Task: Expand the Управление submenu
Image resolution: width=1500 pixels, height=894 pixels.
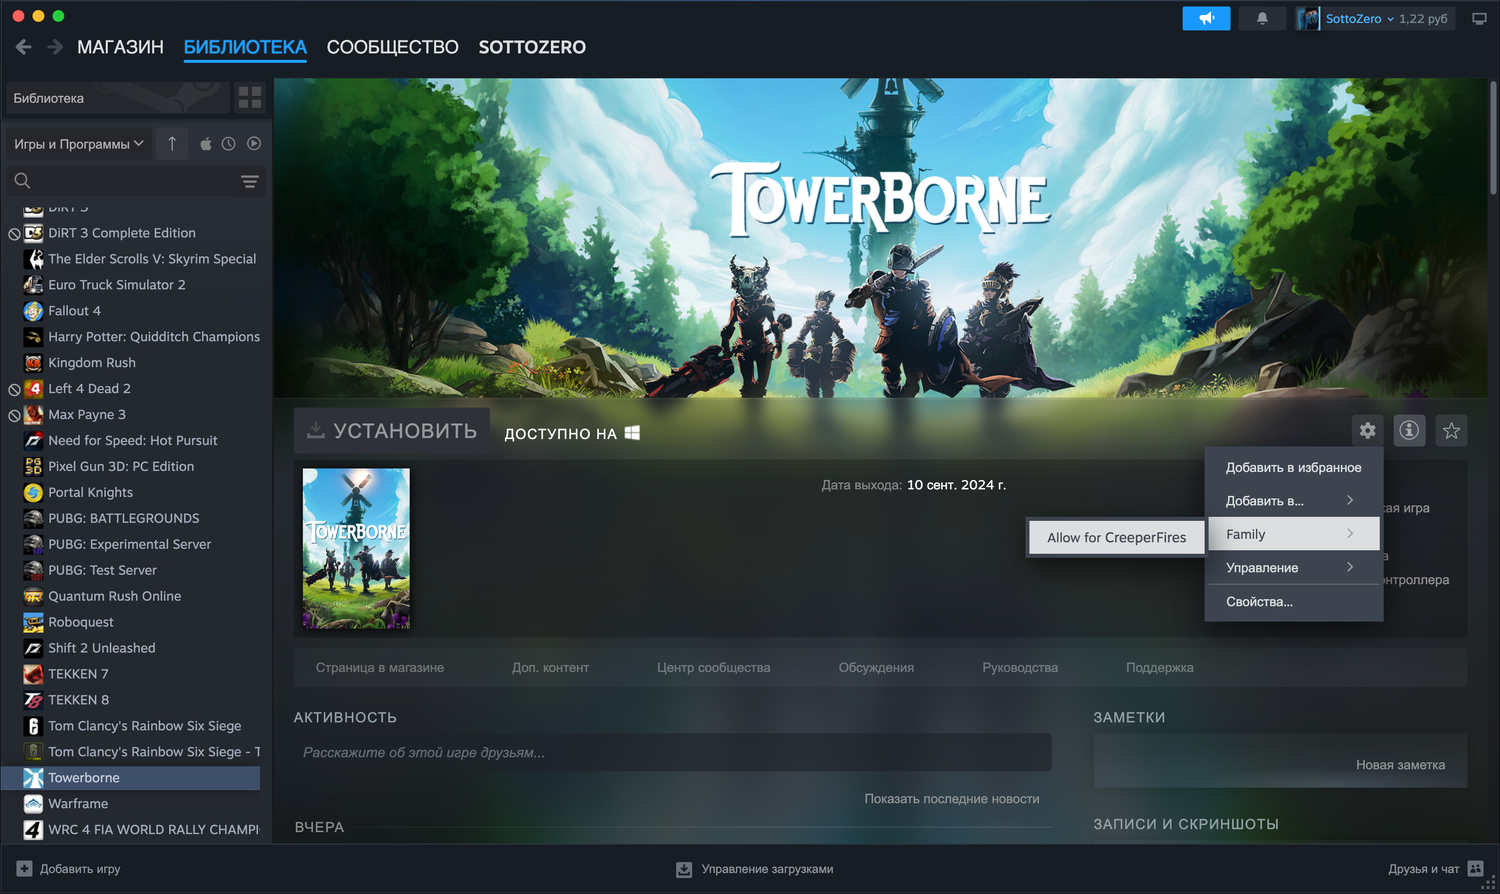Action: pyautogui.click(x=1294, y=568)
